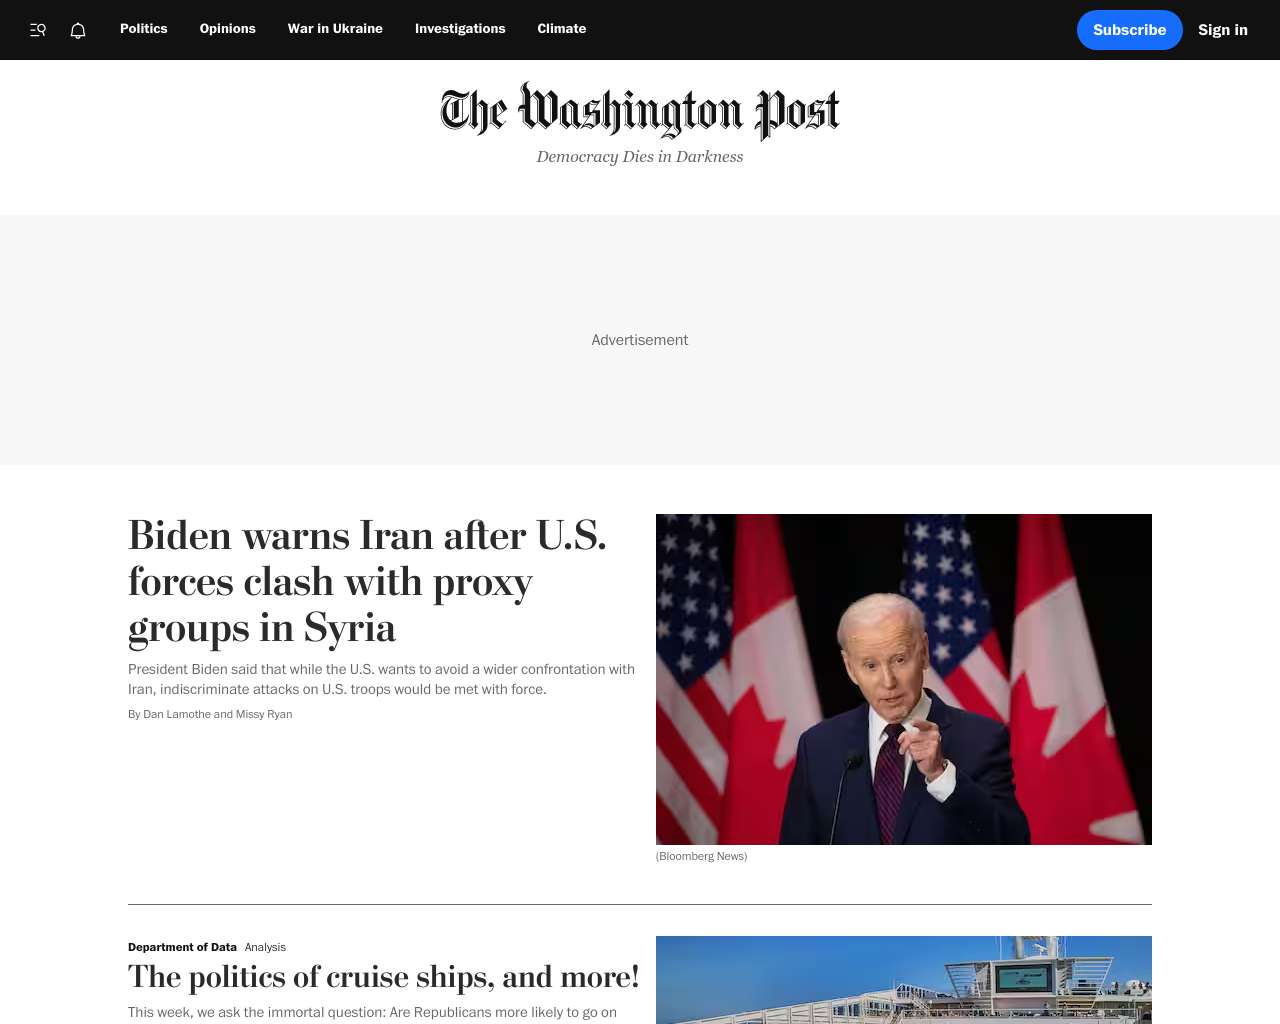Open the Department of Data label

coord(182,947)
